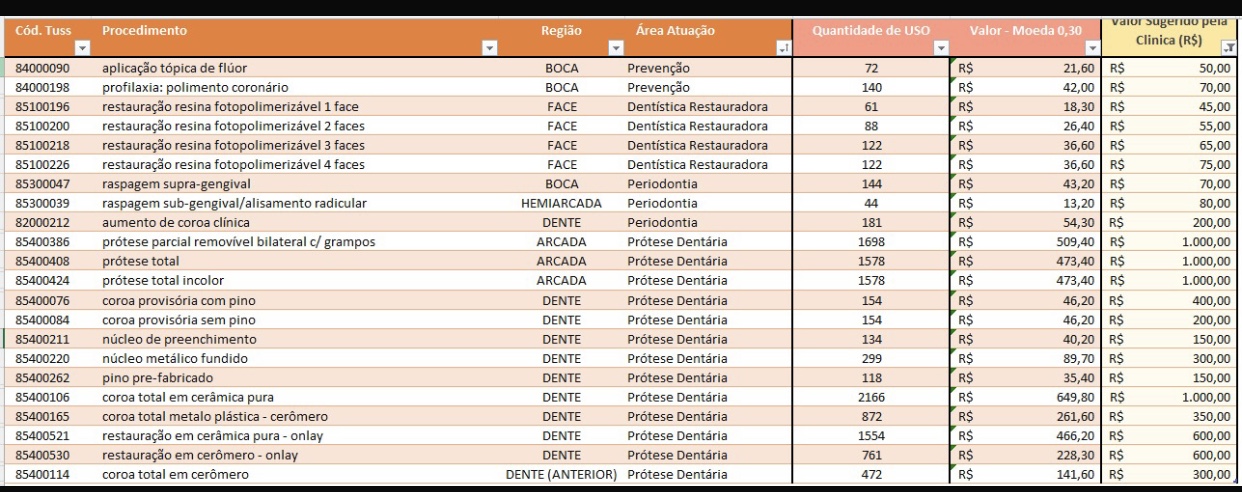Click the Valor Sugerido pela Clínica filter icon

pos(1228,48)
